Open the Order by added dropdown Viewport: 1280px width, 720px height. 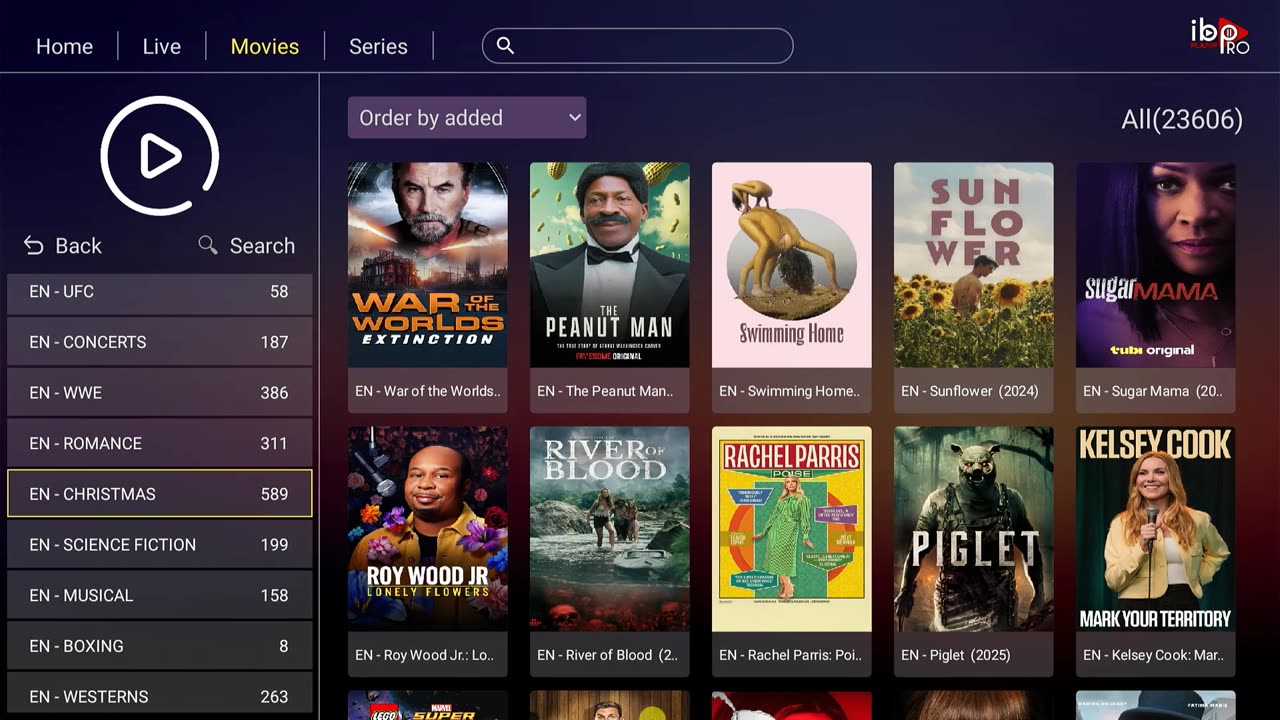point(467,118)
